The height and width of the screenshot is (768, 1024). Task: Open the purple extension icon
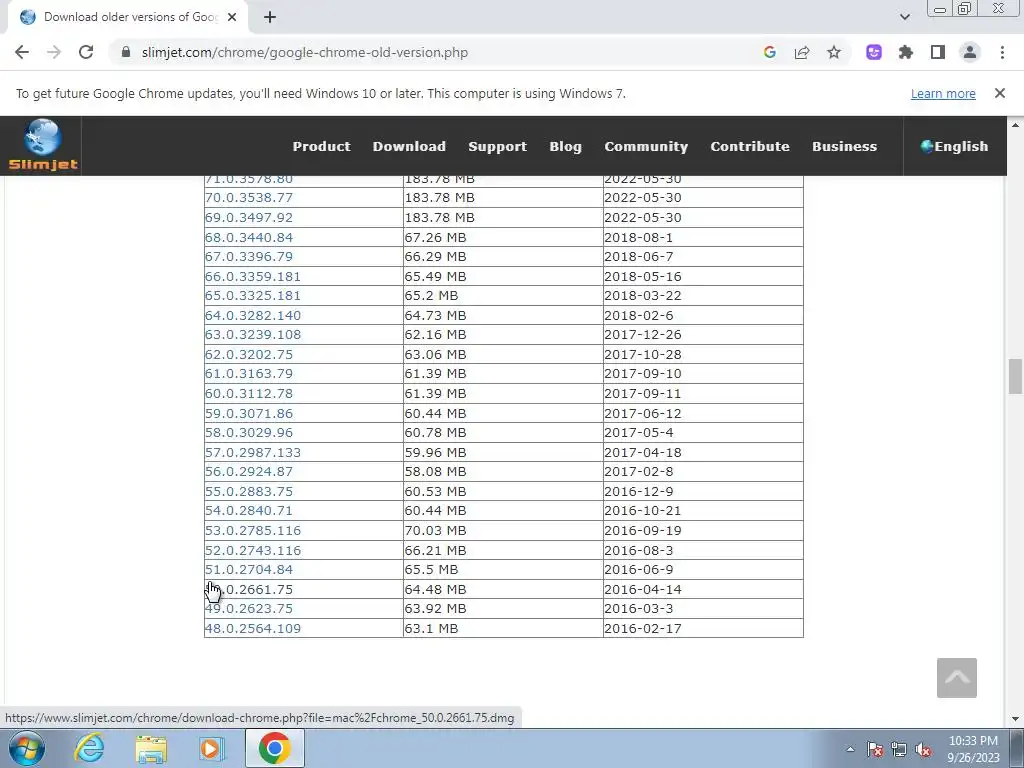tap(874, 52)
